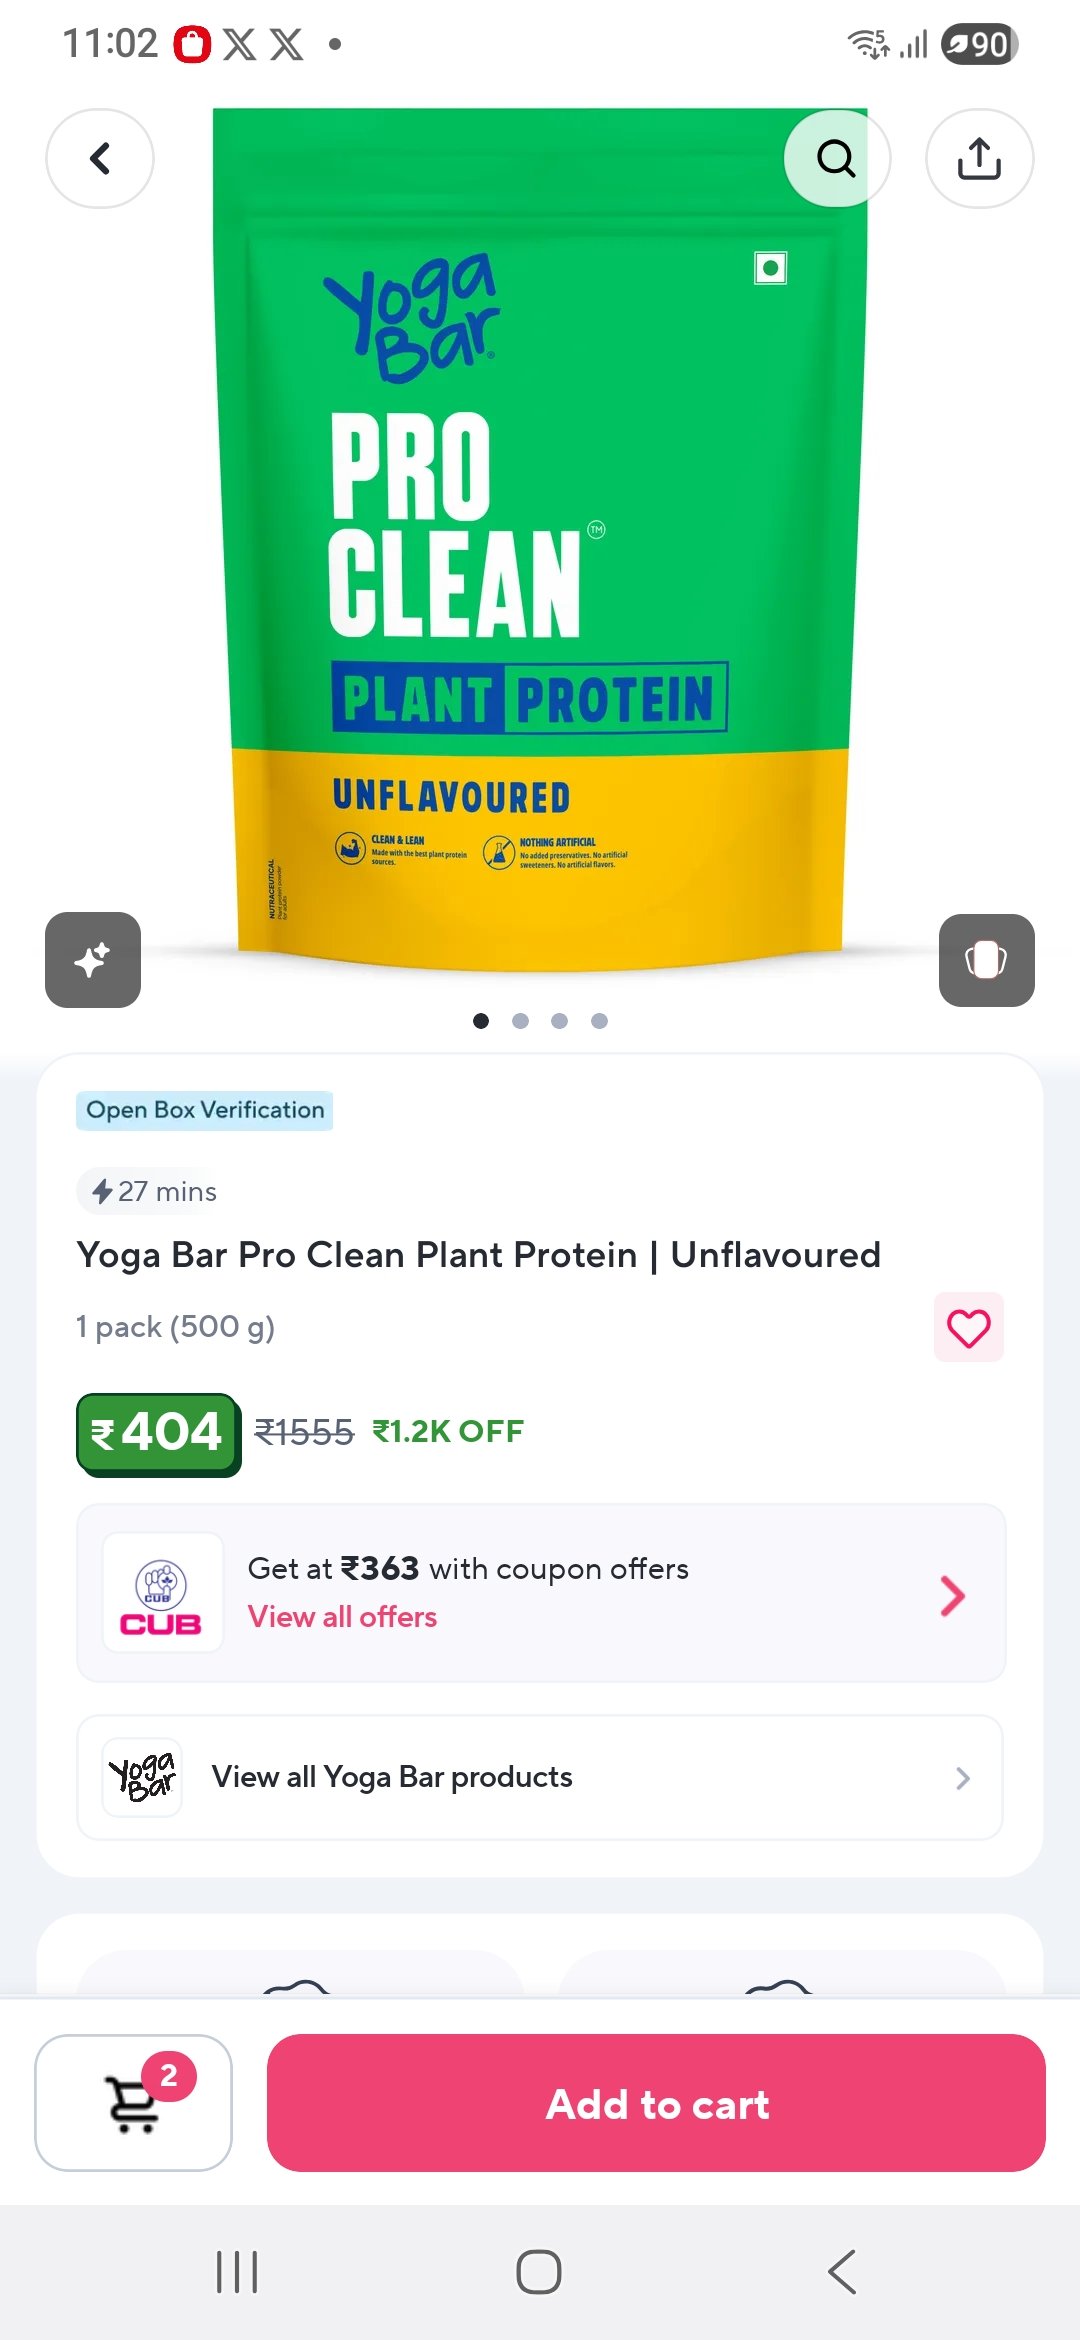Screen dimensions: 1080x2340
Task: Tap the Add to cart button
Action: coord(656,2102)
